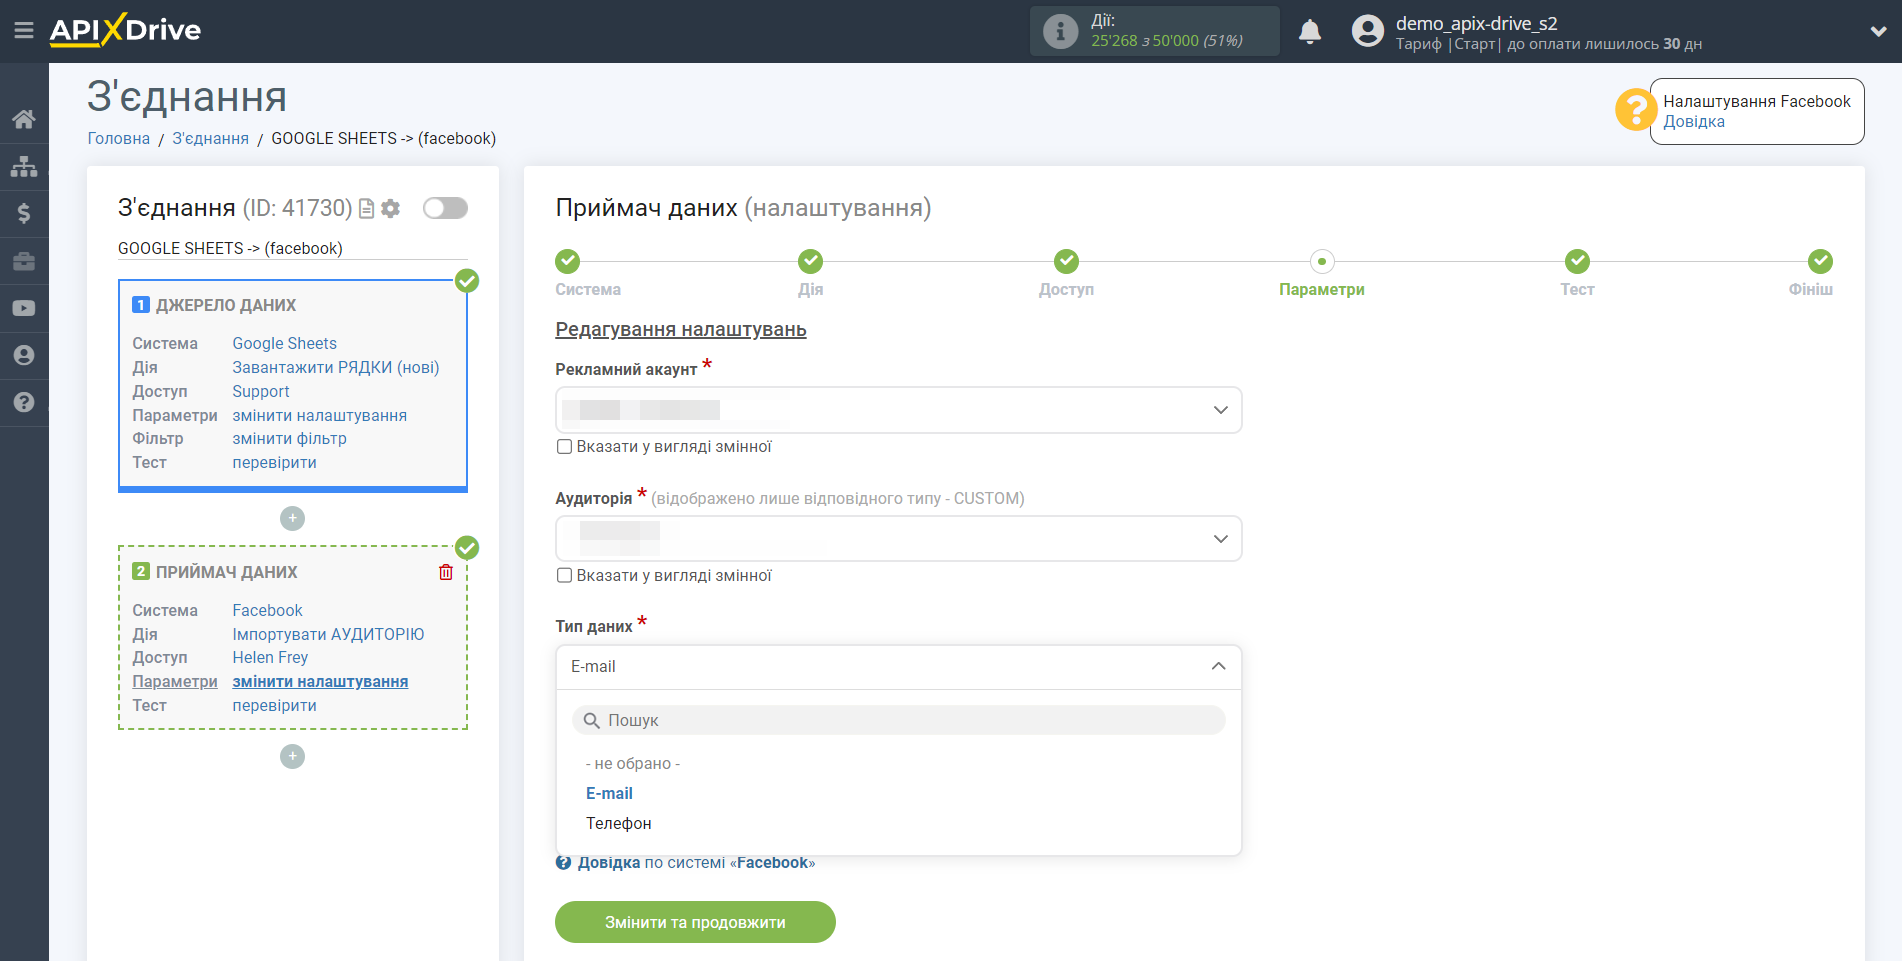This screenshot has height=961, width=1902.
Task: Click source перевірити test link
Action: click(274, 463)
